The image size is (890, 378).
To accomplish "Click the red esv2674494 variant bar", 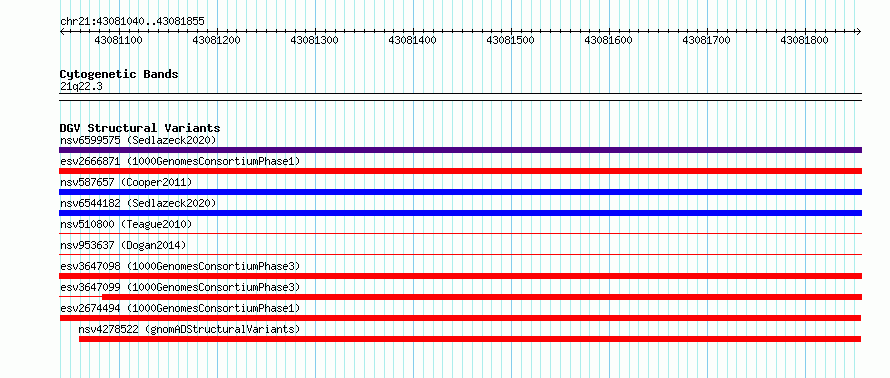I will [x=460, y=318].
